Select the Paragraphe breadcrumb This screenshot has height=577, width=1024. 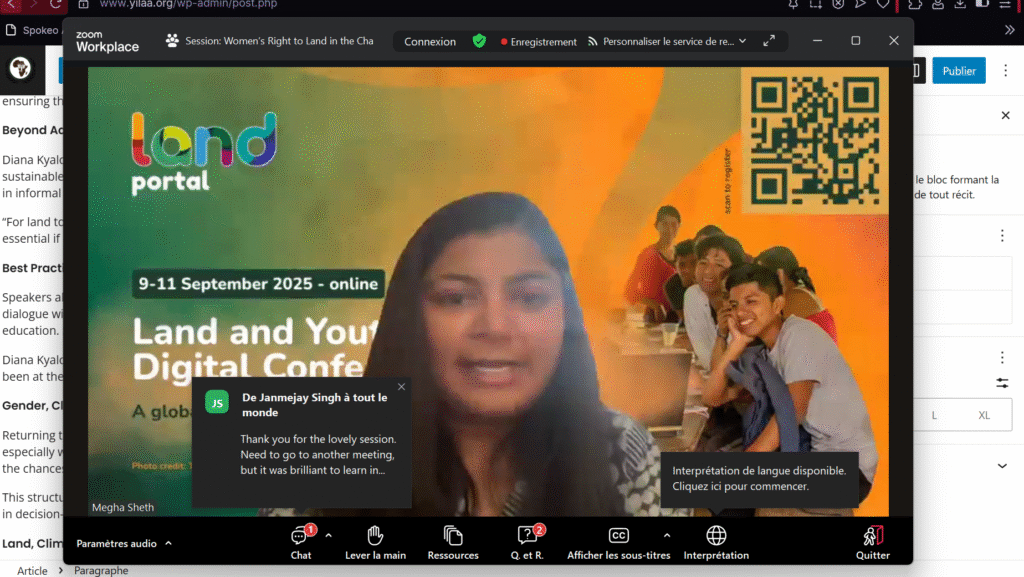(x=101, y=570)
